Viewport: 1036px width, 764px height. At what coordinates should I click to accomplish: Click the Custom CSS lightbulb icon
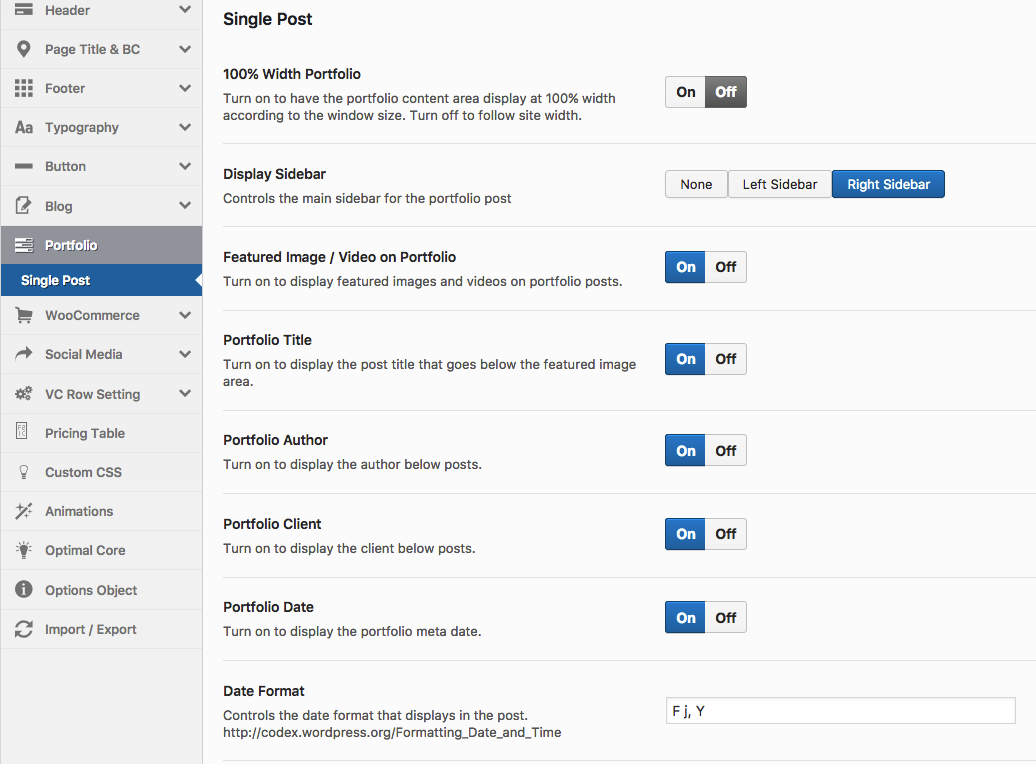point(24,472)
